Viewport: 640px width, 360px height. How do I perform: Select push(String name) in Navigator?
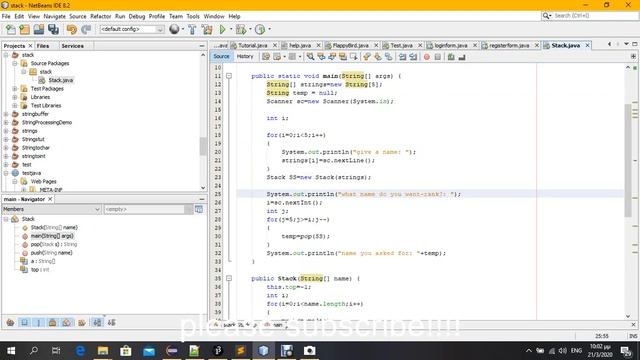51,253
